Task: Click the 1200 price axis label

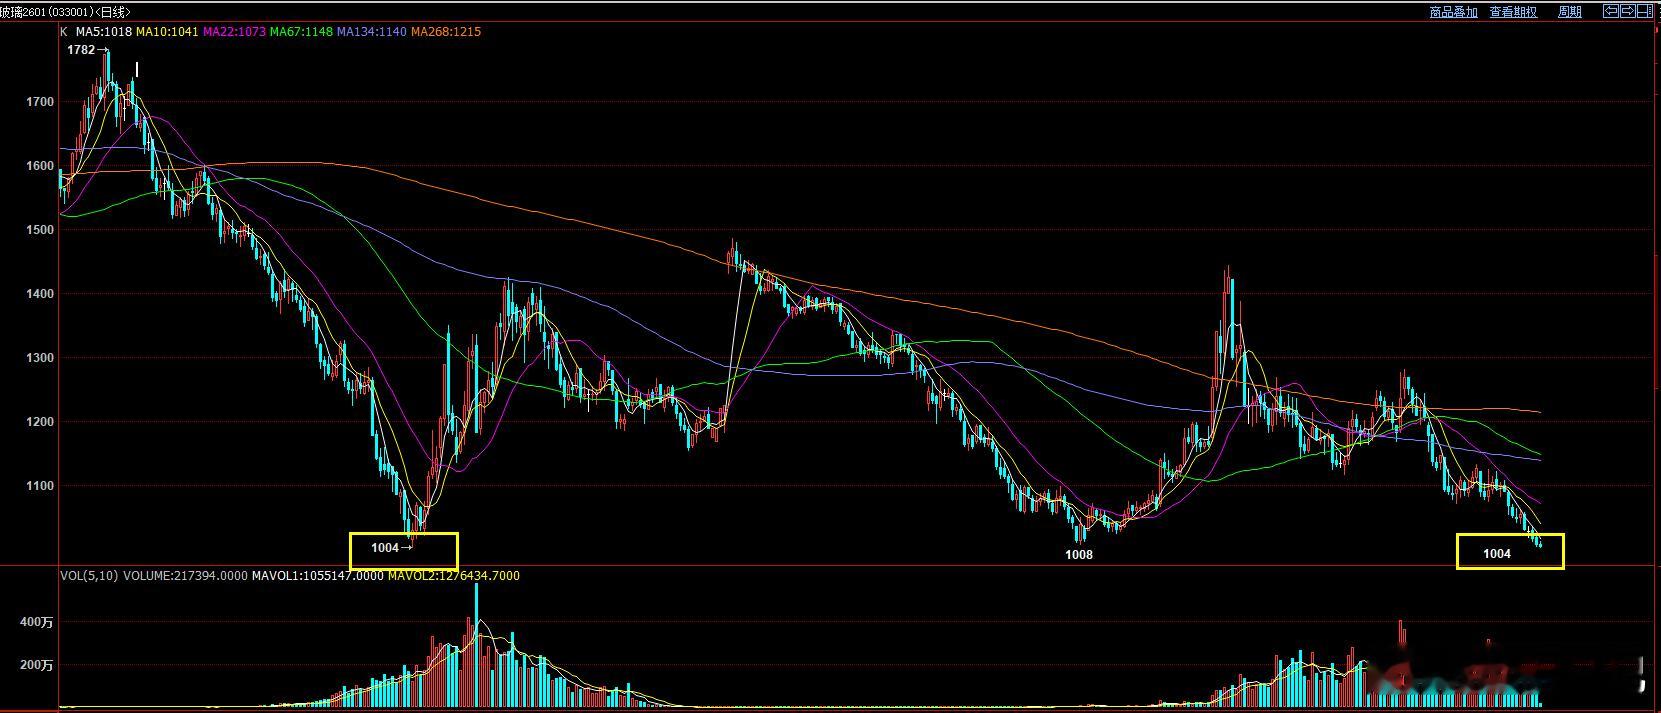Action: (x=41, y=422)
